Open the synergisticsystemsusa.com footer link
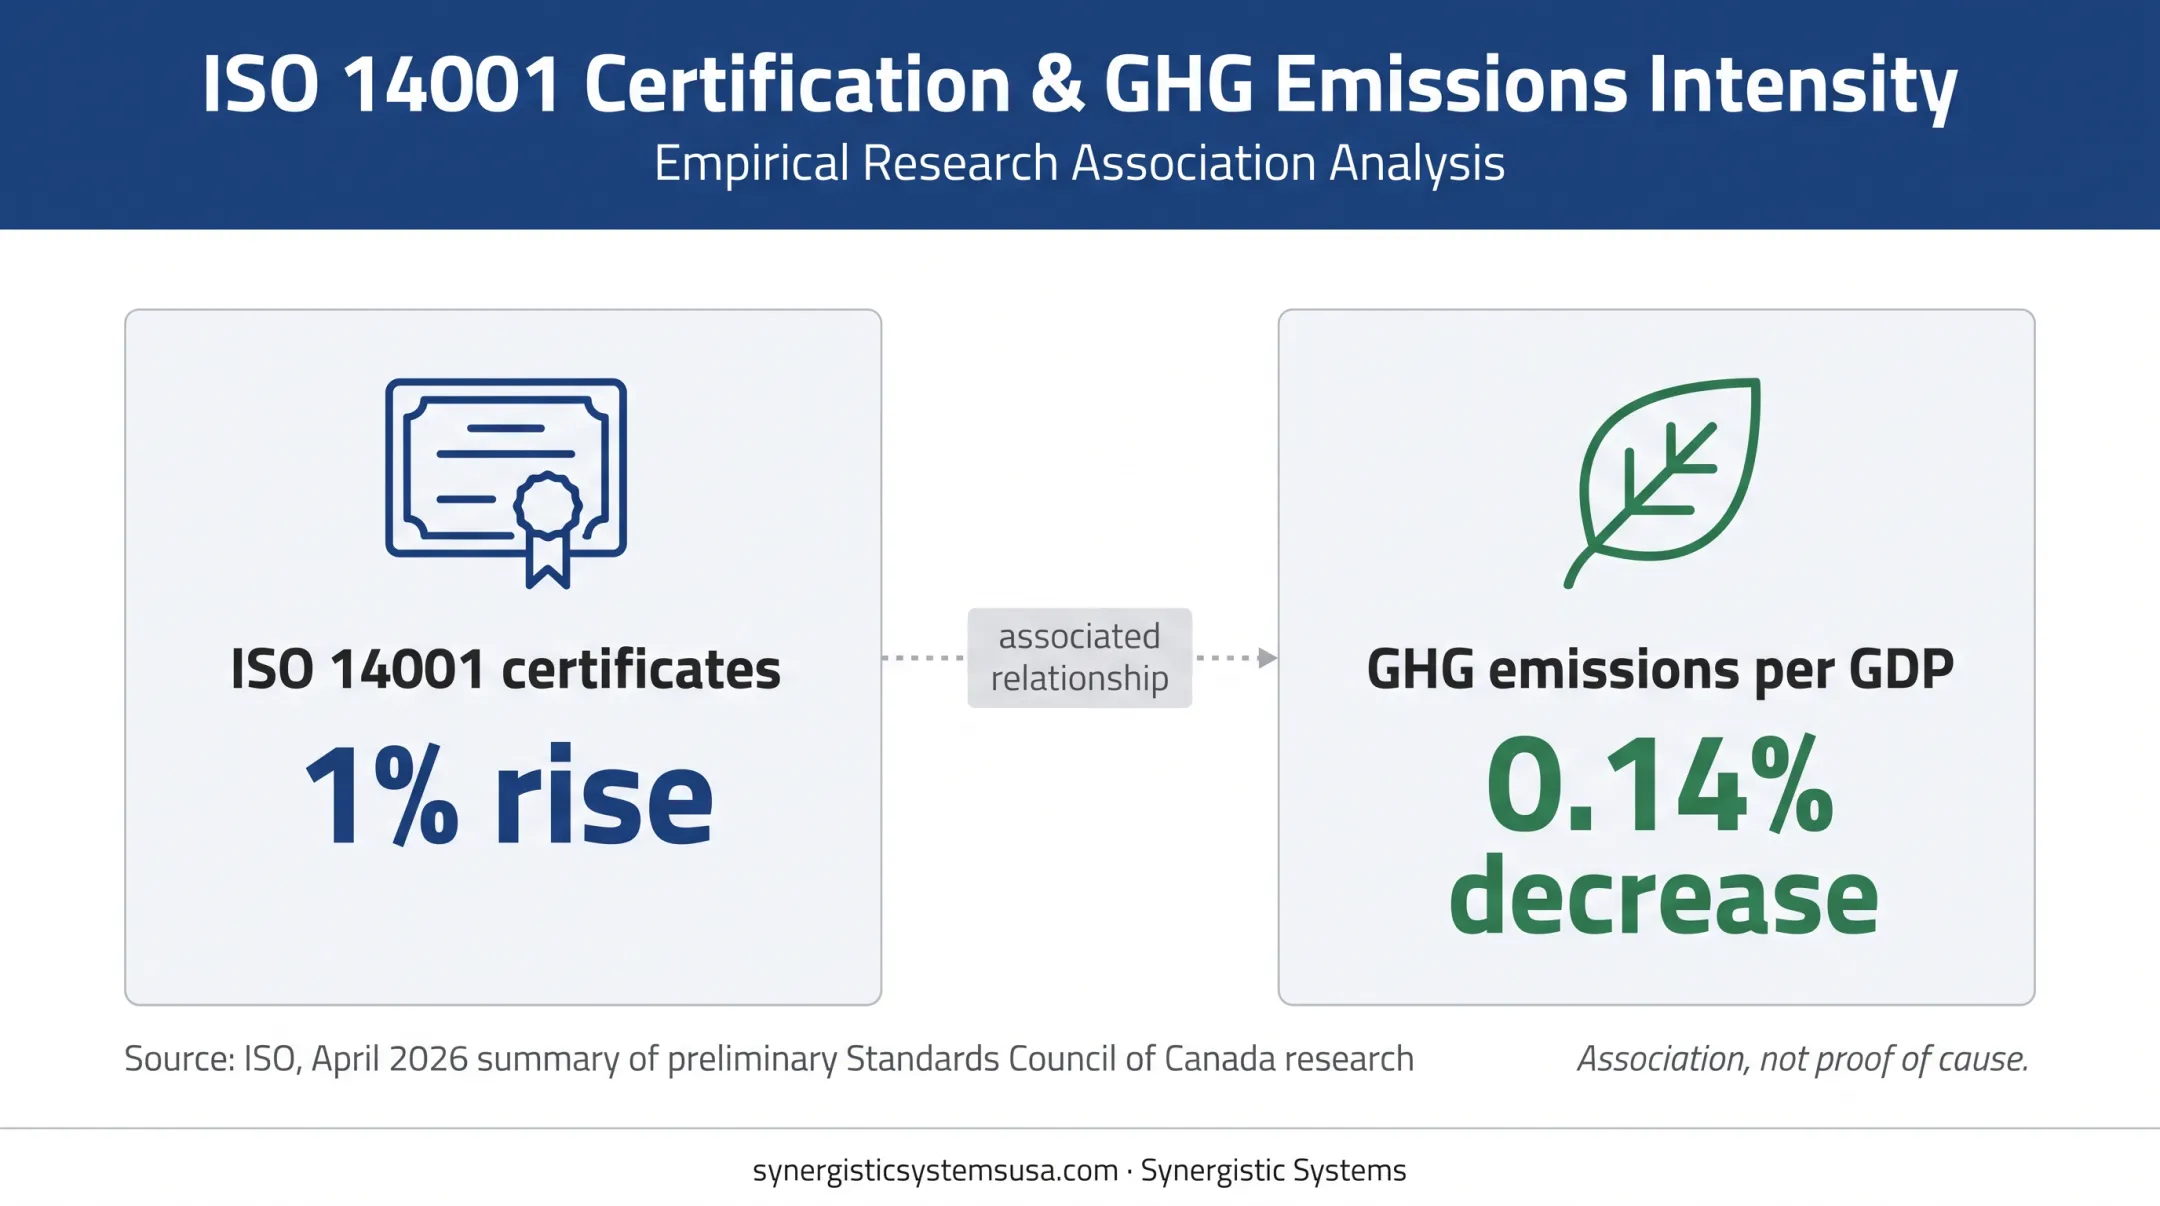This screenshot has width=2160, height=1206. (935, 1171)
